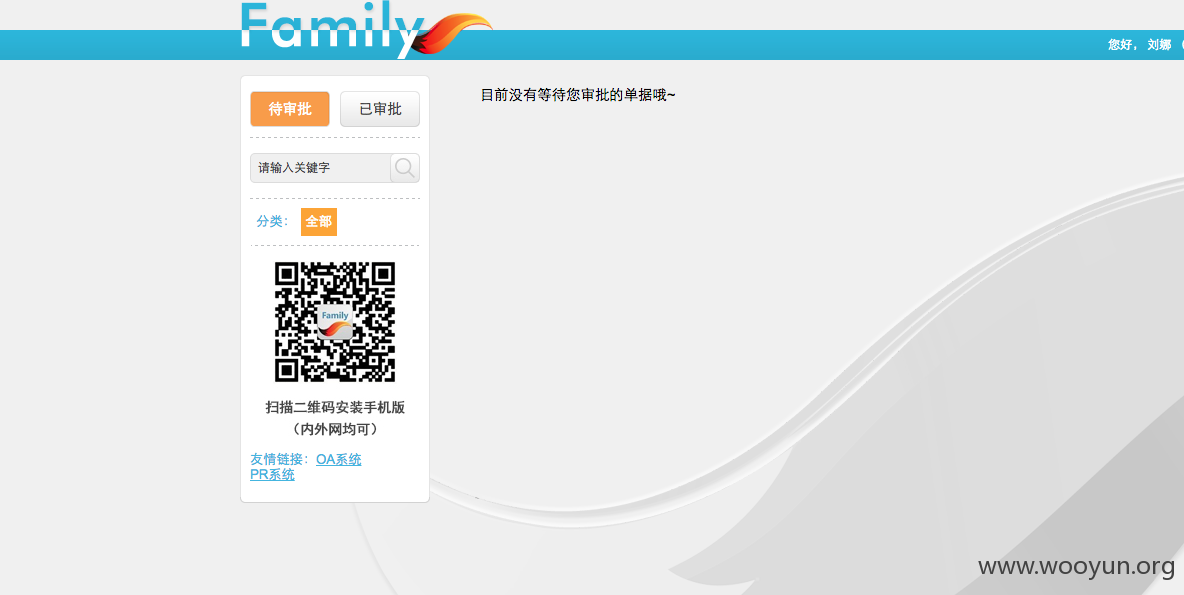
Task: Click the magnifier search icon
Action: 405,168
